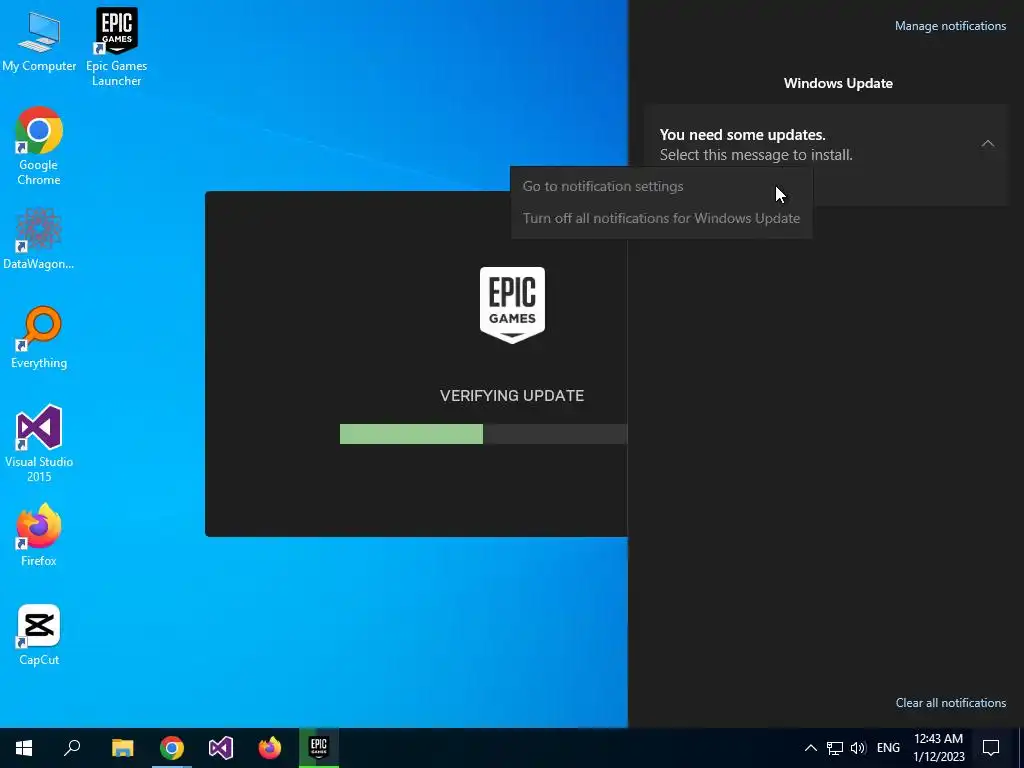Open the volume tray icon

(858, 748)
